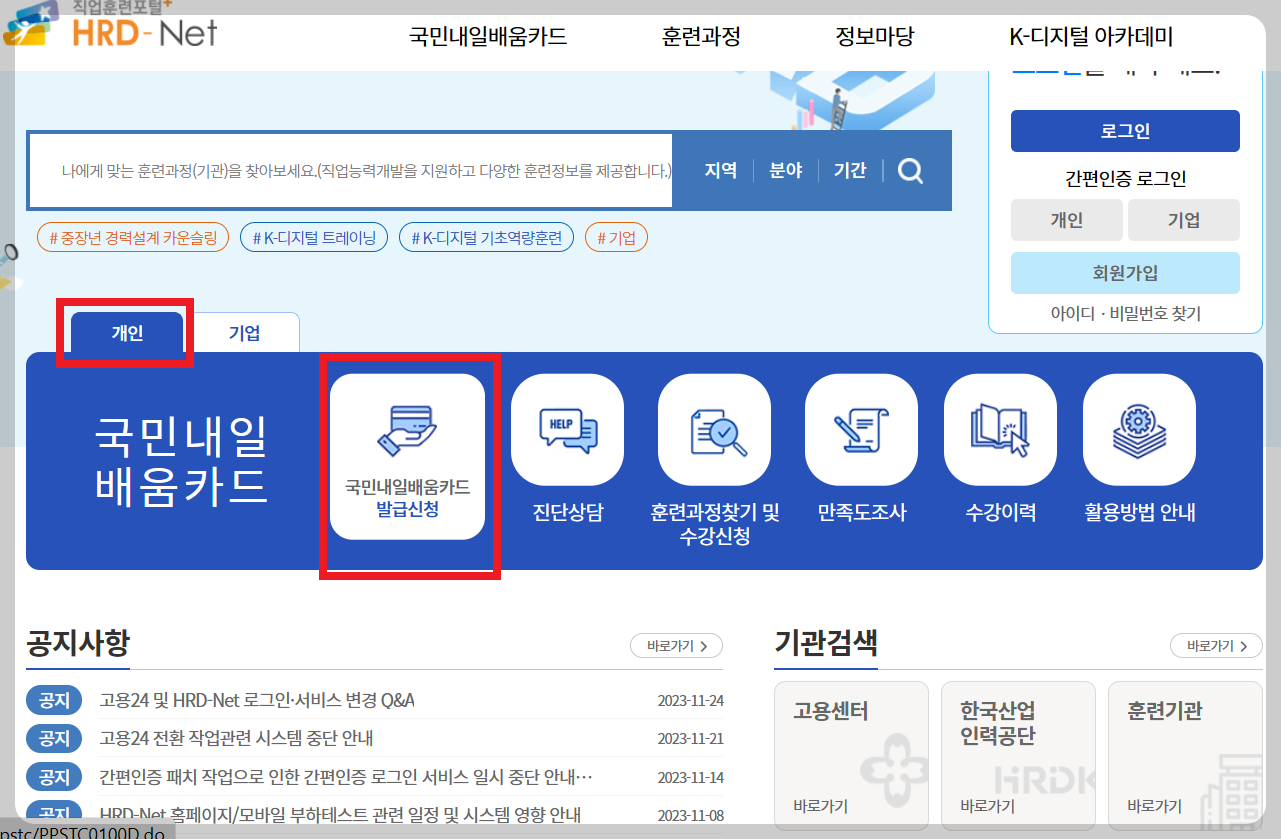Open the 활용방법 안내 gear icon
Screen dimensions: 1281x839
point(1139,430)
